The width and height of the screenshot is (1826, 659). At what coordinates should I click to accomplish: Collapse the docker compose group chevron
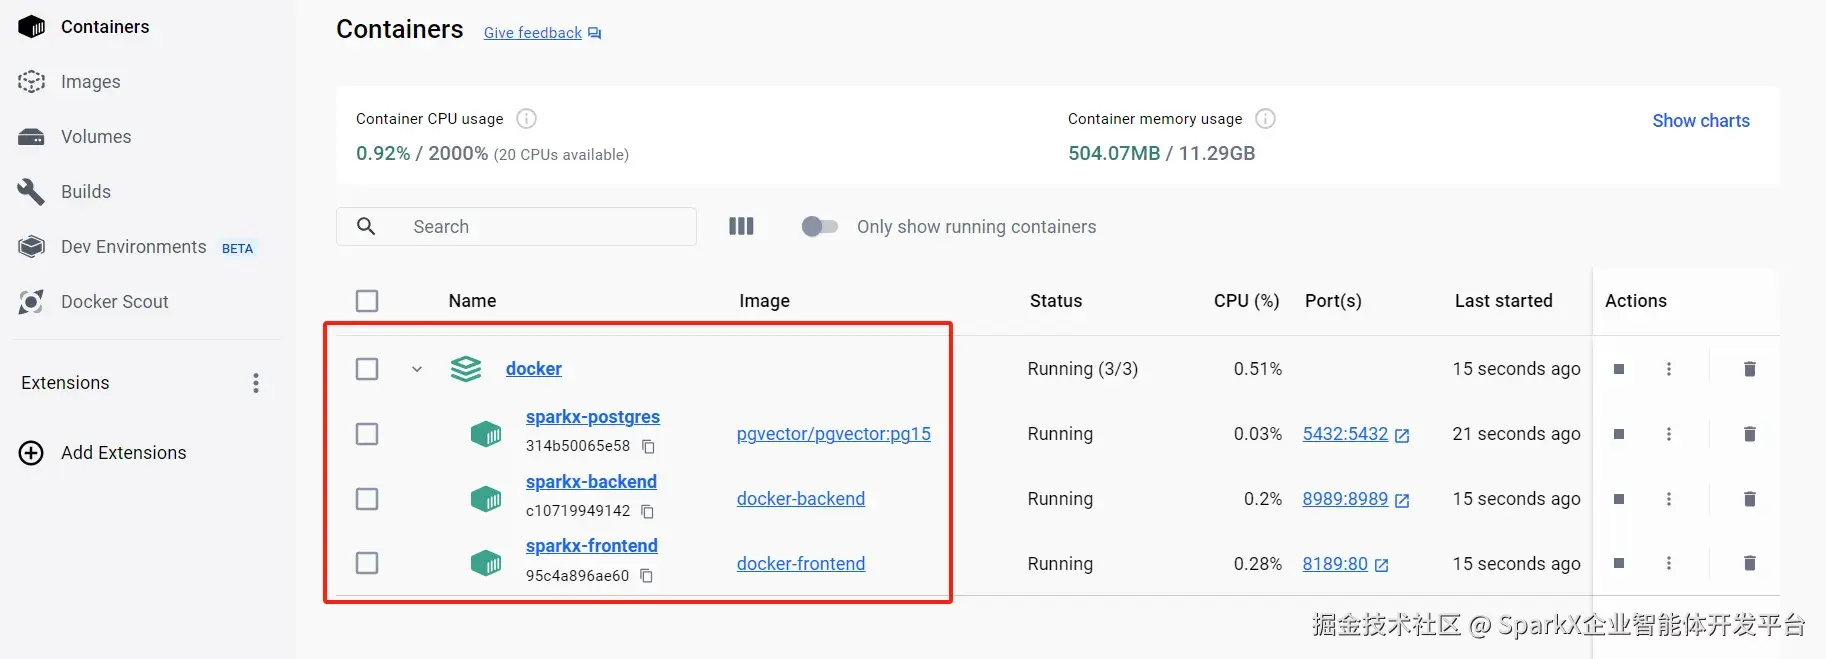point(417,369)
